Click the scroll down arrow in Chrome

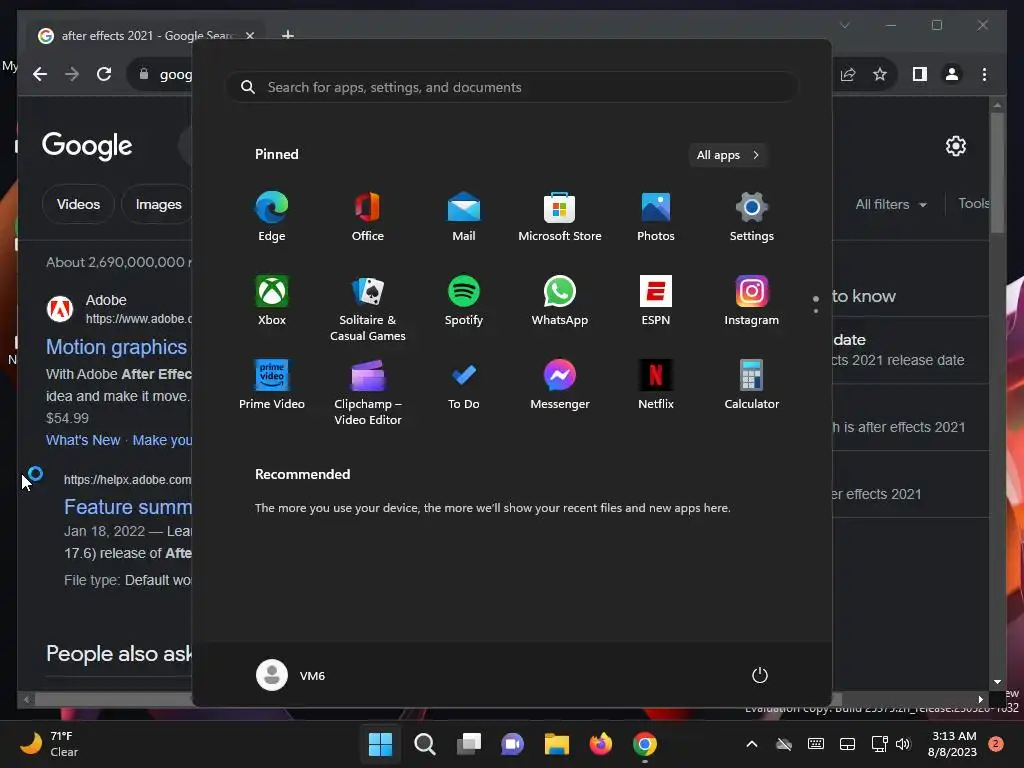[x=997, y=682]
